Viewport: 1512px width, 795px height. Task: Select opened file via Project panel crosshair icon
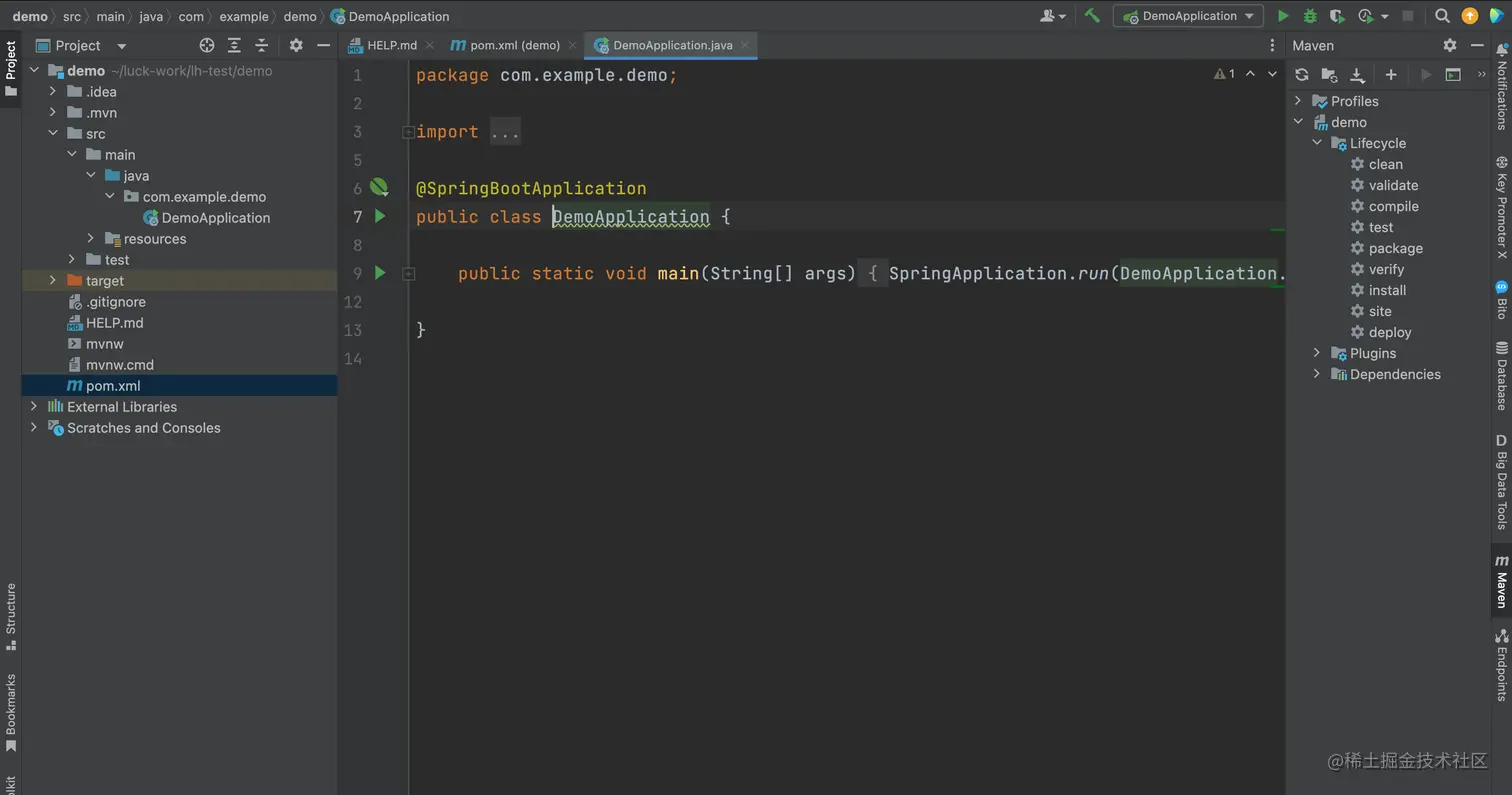click(207, 45)
